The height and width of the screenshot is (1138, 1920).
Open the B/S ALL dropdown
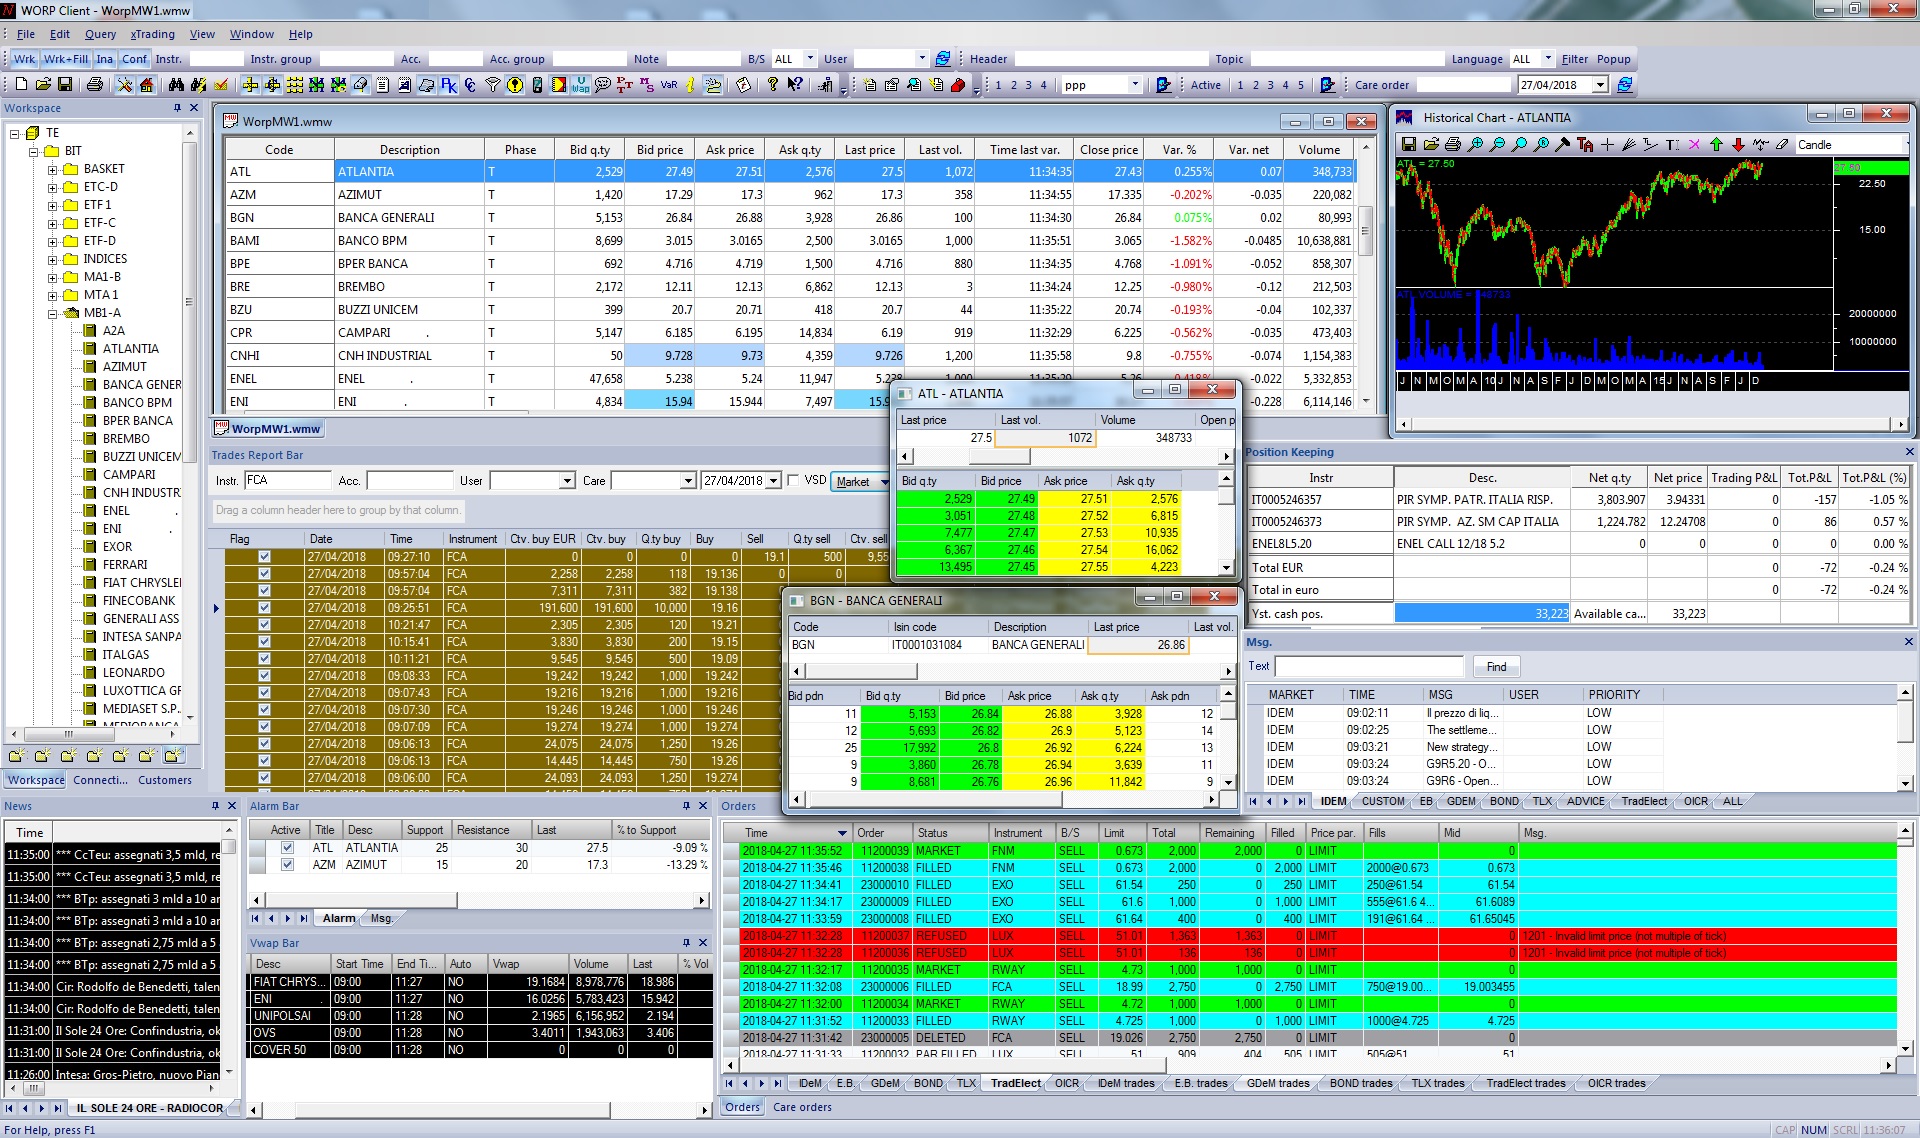(x=810, y=59)
